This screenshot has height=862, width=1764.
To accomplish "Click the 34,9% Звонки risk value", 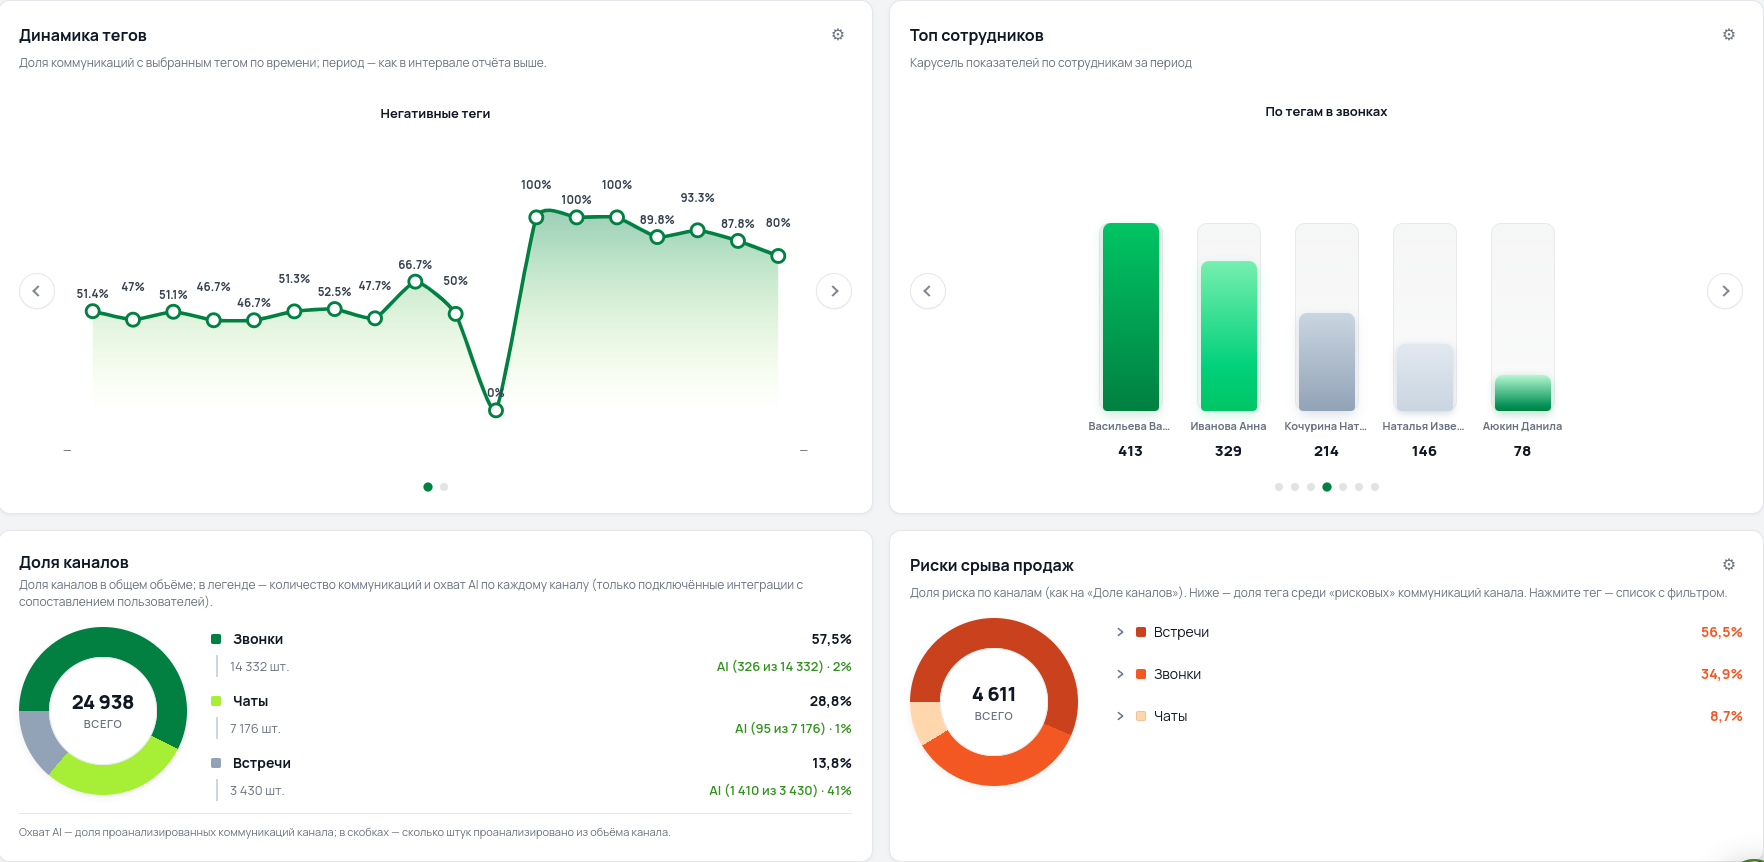I will (x=1722, y=674).
